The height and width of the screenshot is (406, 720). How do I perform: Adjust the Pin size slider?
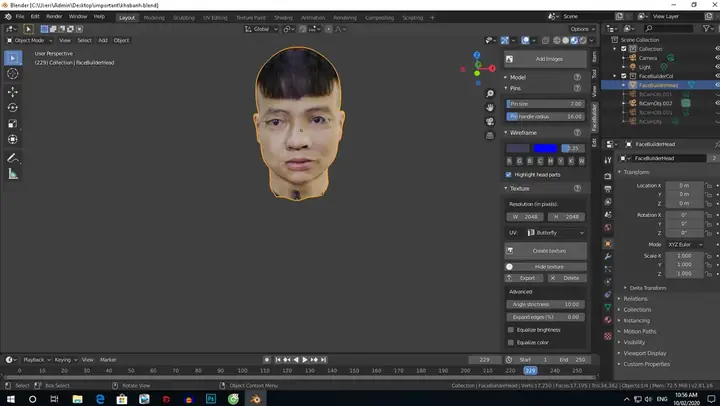546,104
